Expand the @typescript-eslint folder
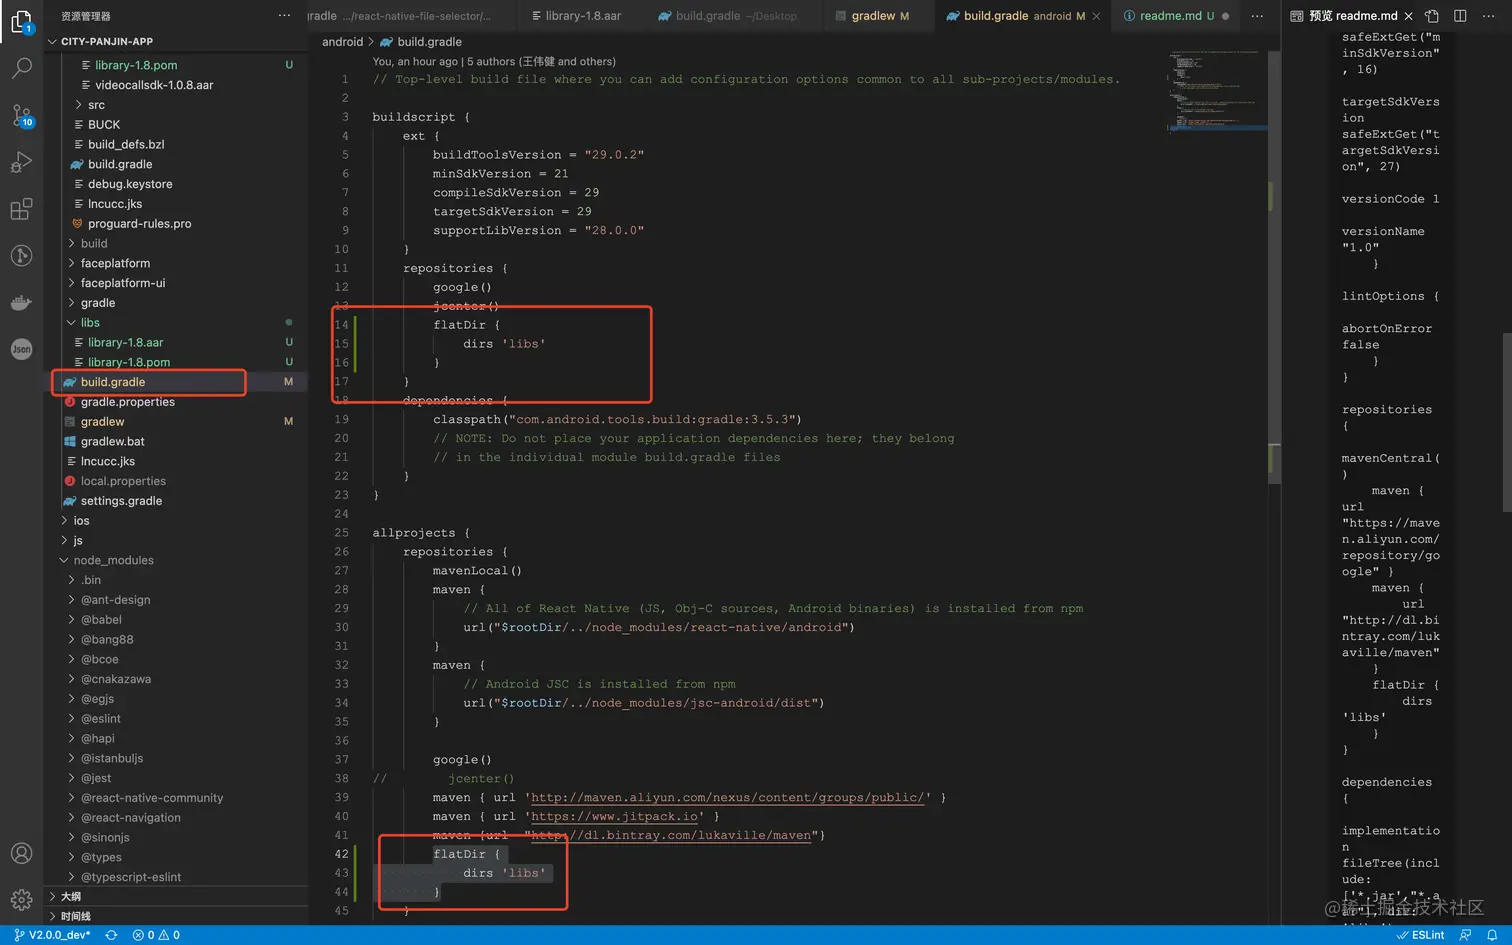 point(131,877)
